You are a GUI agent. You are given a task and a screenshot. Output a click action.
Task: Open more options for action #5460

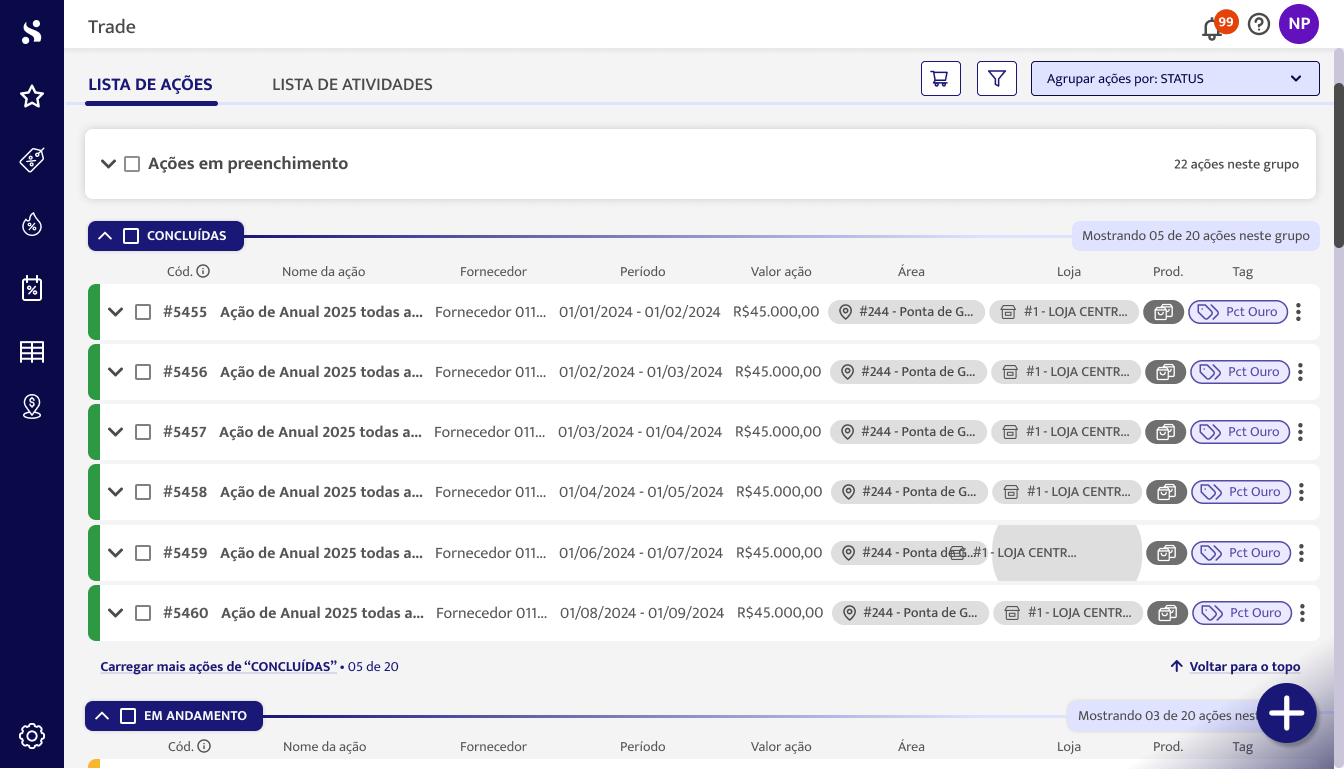pyautogui.click(x=1304, y=613)
